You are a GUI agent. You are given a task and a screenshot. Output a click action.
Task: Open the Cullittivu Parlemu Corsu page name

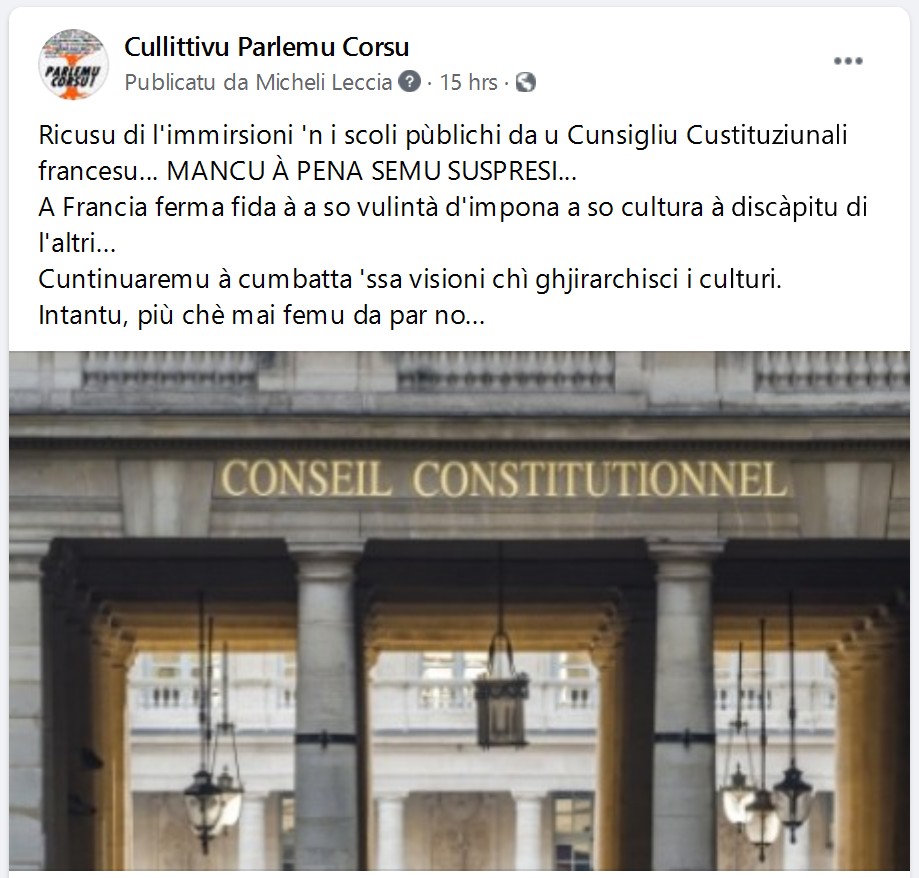point(267,47)
